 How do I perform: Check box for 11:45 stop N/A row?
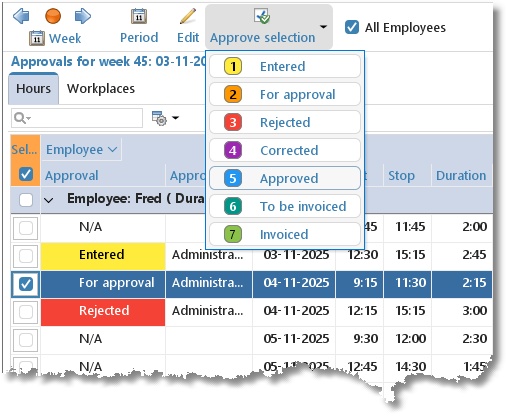[x=26, y=228]
